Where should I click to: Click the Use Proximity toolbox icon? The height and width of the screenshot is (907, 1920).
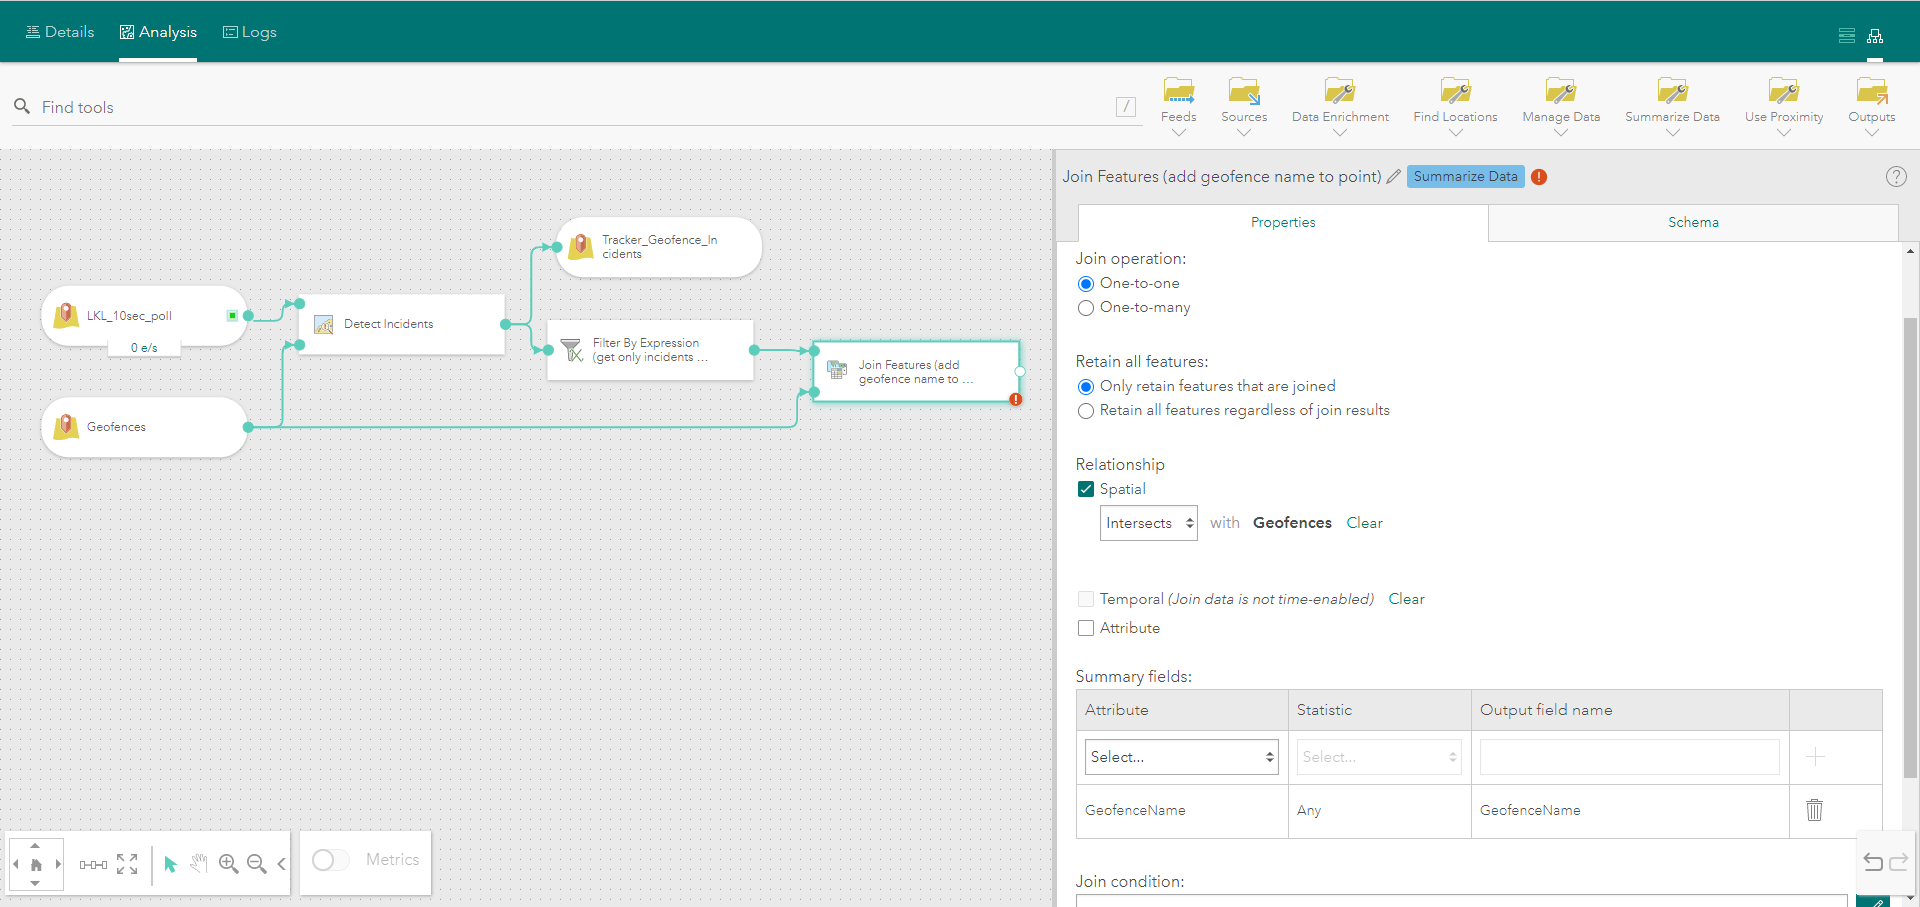[1784, 95]
